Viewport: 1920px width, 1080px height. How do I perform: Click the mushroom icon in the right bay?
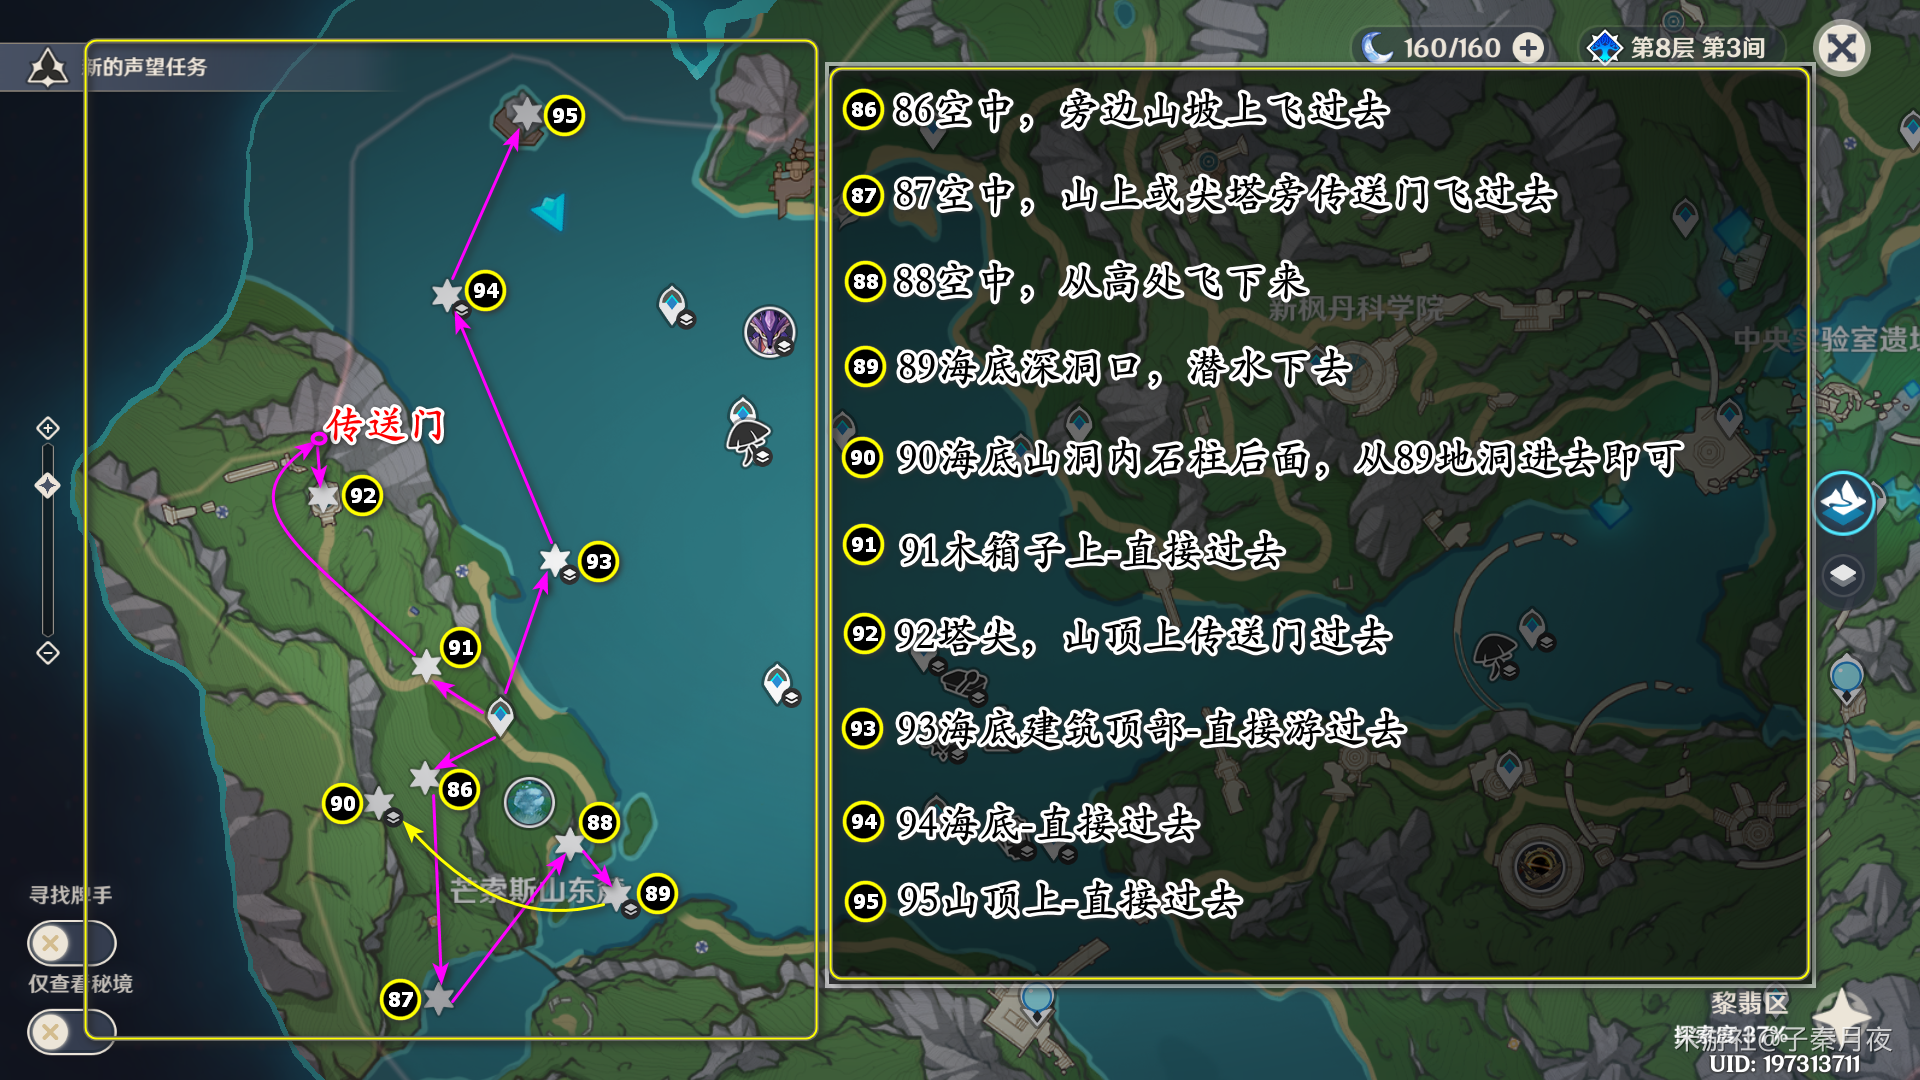click(x=1495, y=654)
